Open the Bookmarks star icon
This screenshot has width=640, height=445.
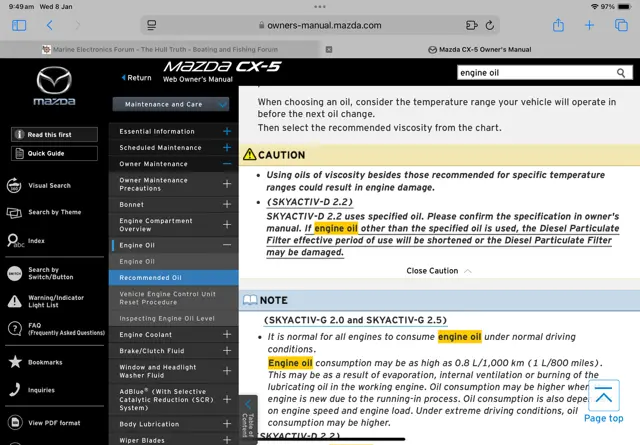(15, 361)
